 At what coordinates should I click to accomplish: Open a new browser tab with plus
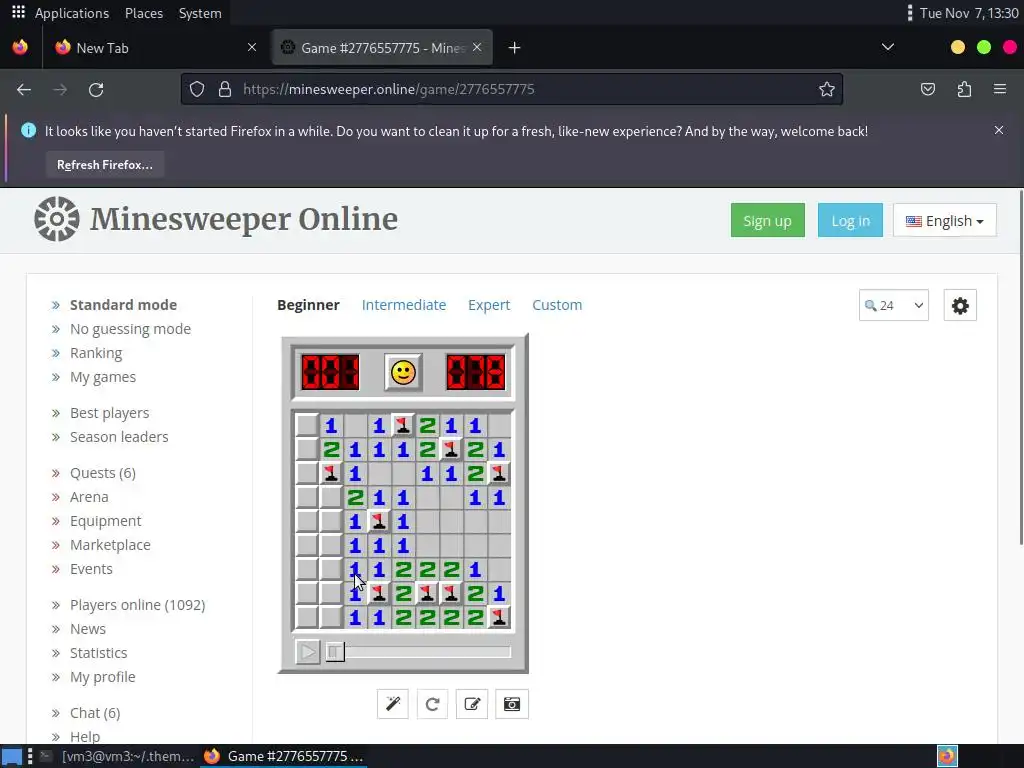[x=515, y=48]
